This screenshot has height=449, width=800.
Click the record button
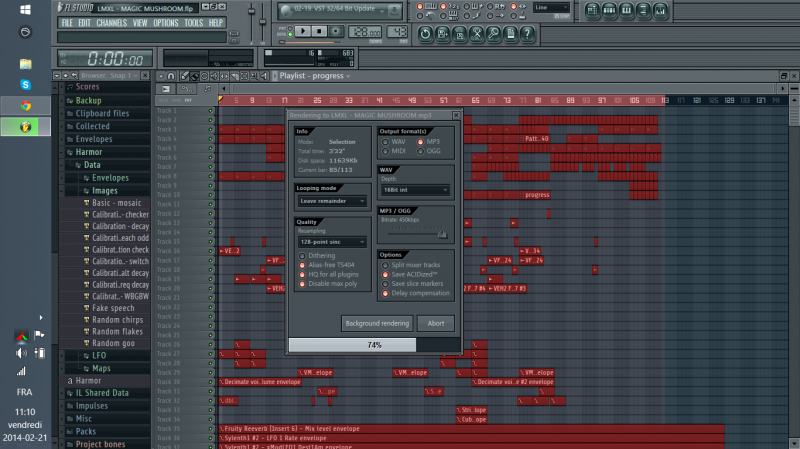click(x=336, y=31)
